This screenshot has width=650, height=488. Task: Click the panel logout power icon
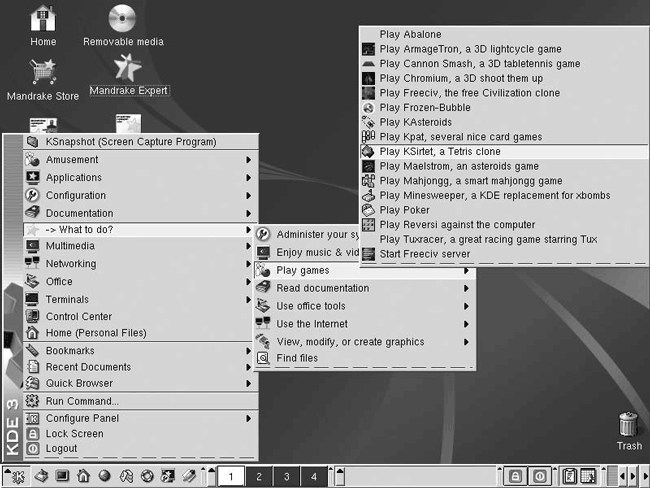click(539, 476)
